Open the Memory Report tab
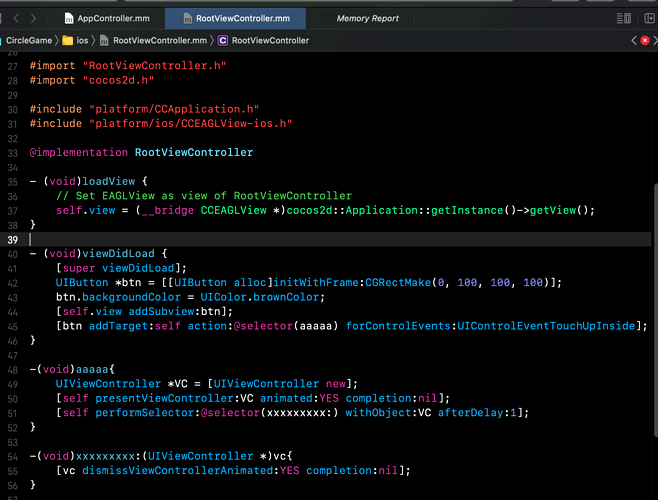The height and width of the screenshot is (500, 658). tap(367, 18)
